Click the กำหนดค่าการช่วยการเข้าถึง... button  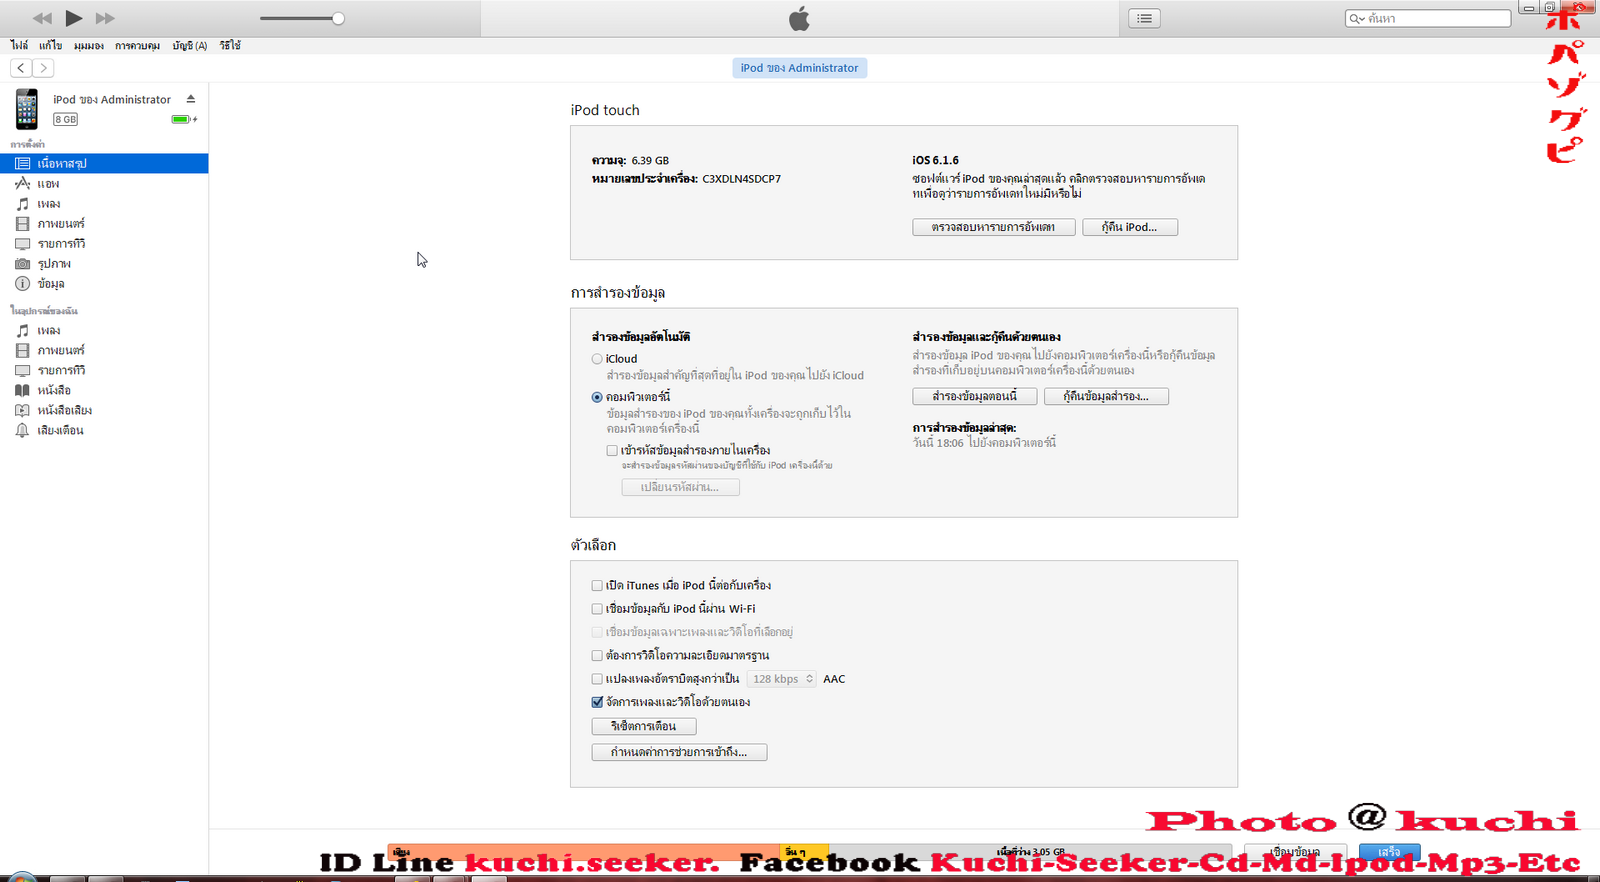679,752
